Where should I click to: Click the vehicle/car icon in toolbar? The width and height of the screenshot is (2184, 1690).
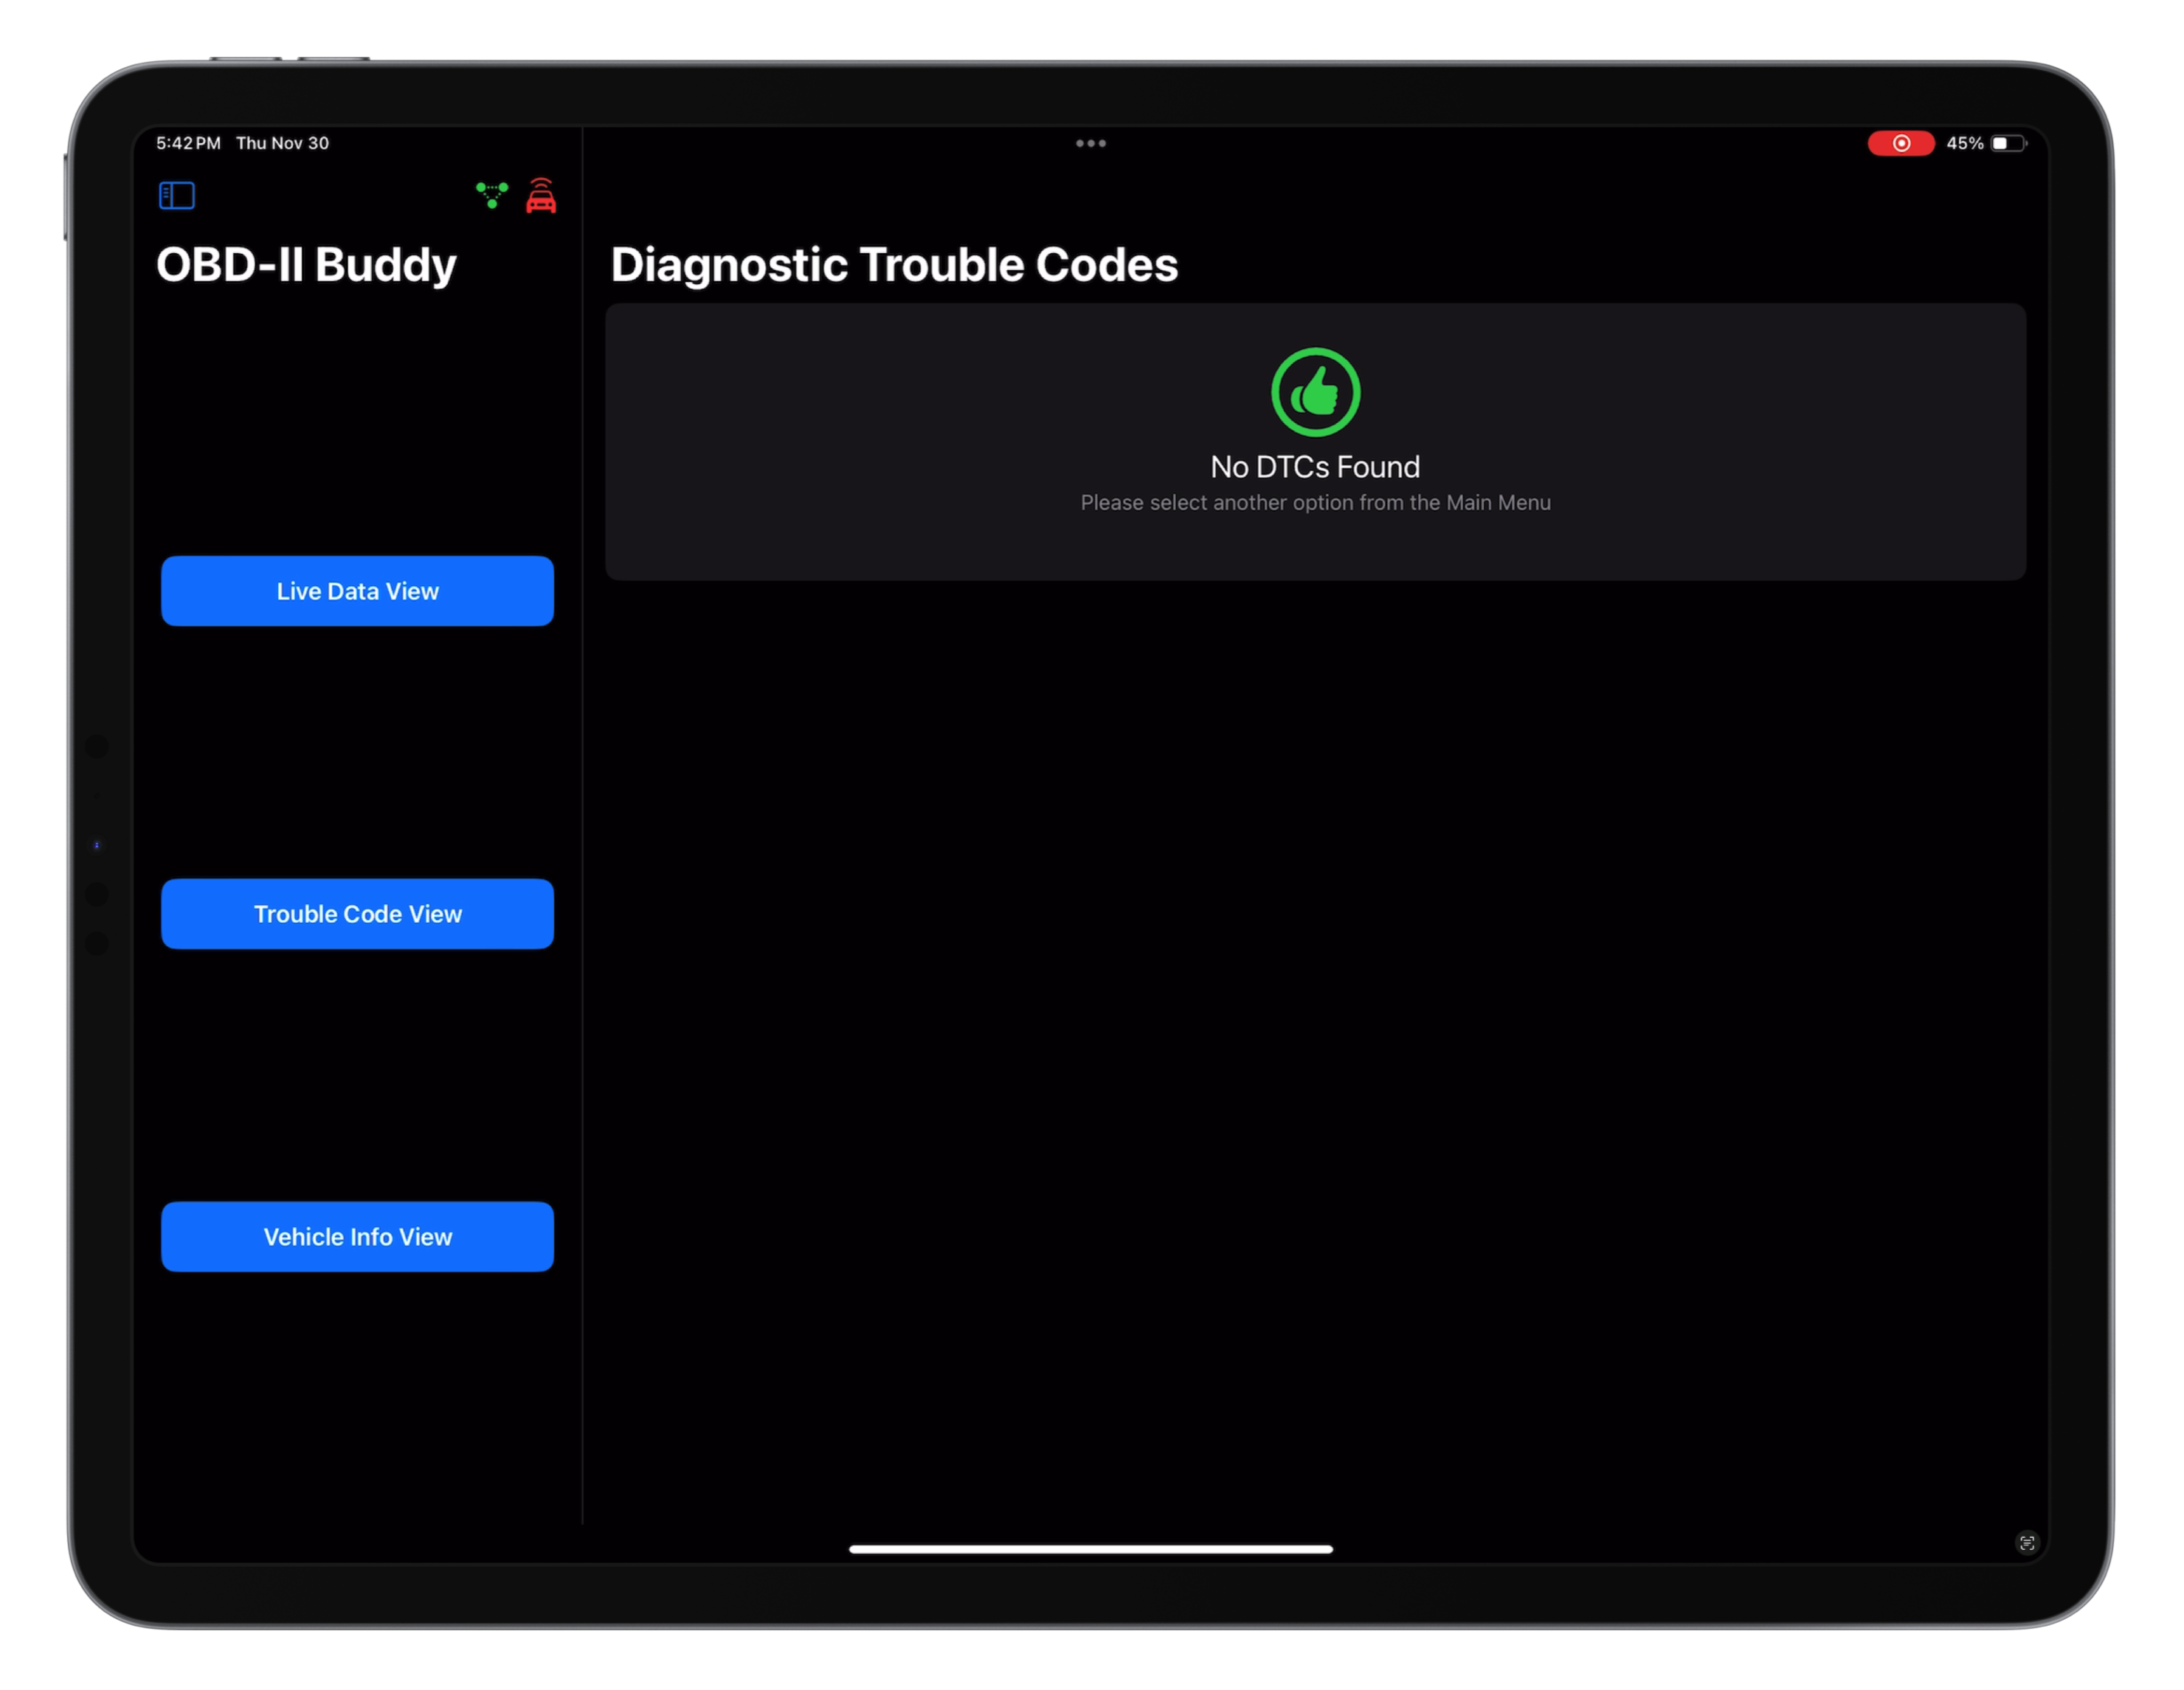pyautogui.click(x=541, y=195)
